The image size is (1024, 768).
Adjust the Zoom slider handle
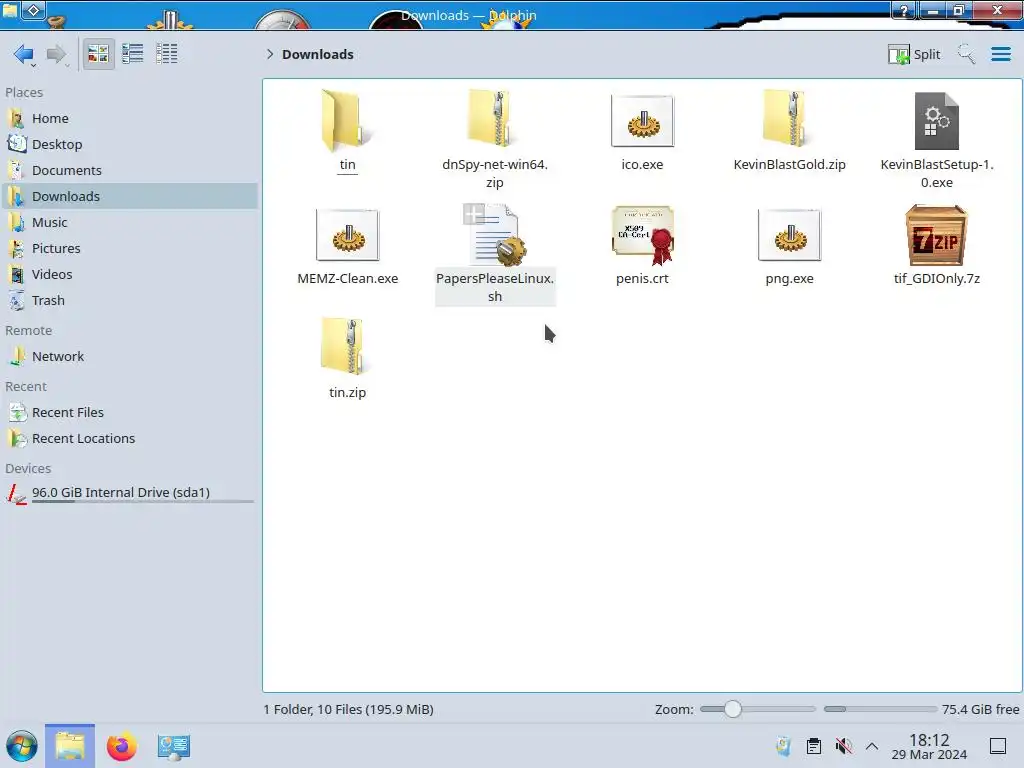pyautogui.click(x=733, y=709)
